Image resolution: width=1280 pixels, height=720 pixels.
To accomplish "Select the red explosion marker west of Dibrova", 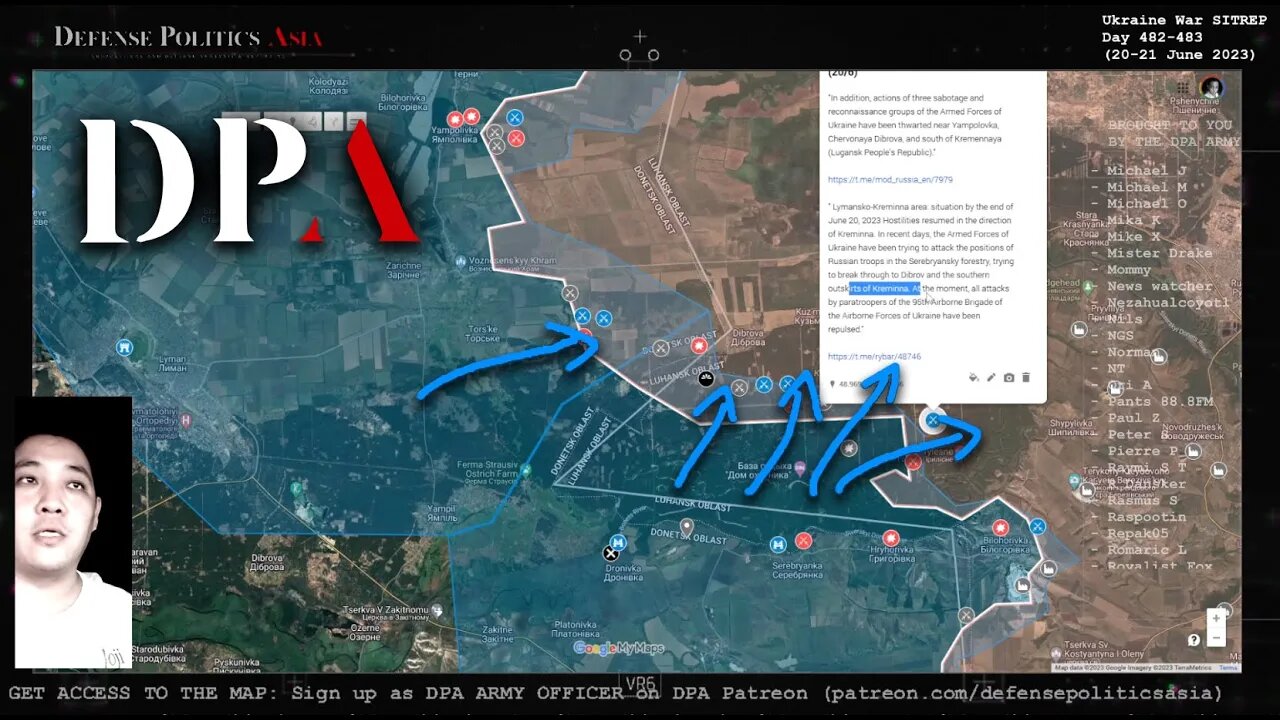I will click(x=699, y=346).
